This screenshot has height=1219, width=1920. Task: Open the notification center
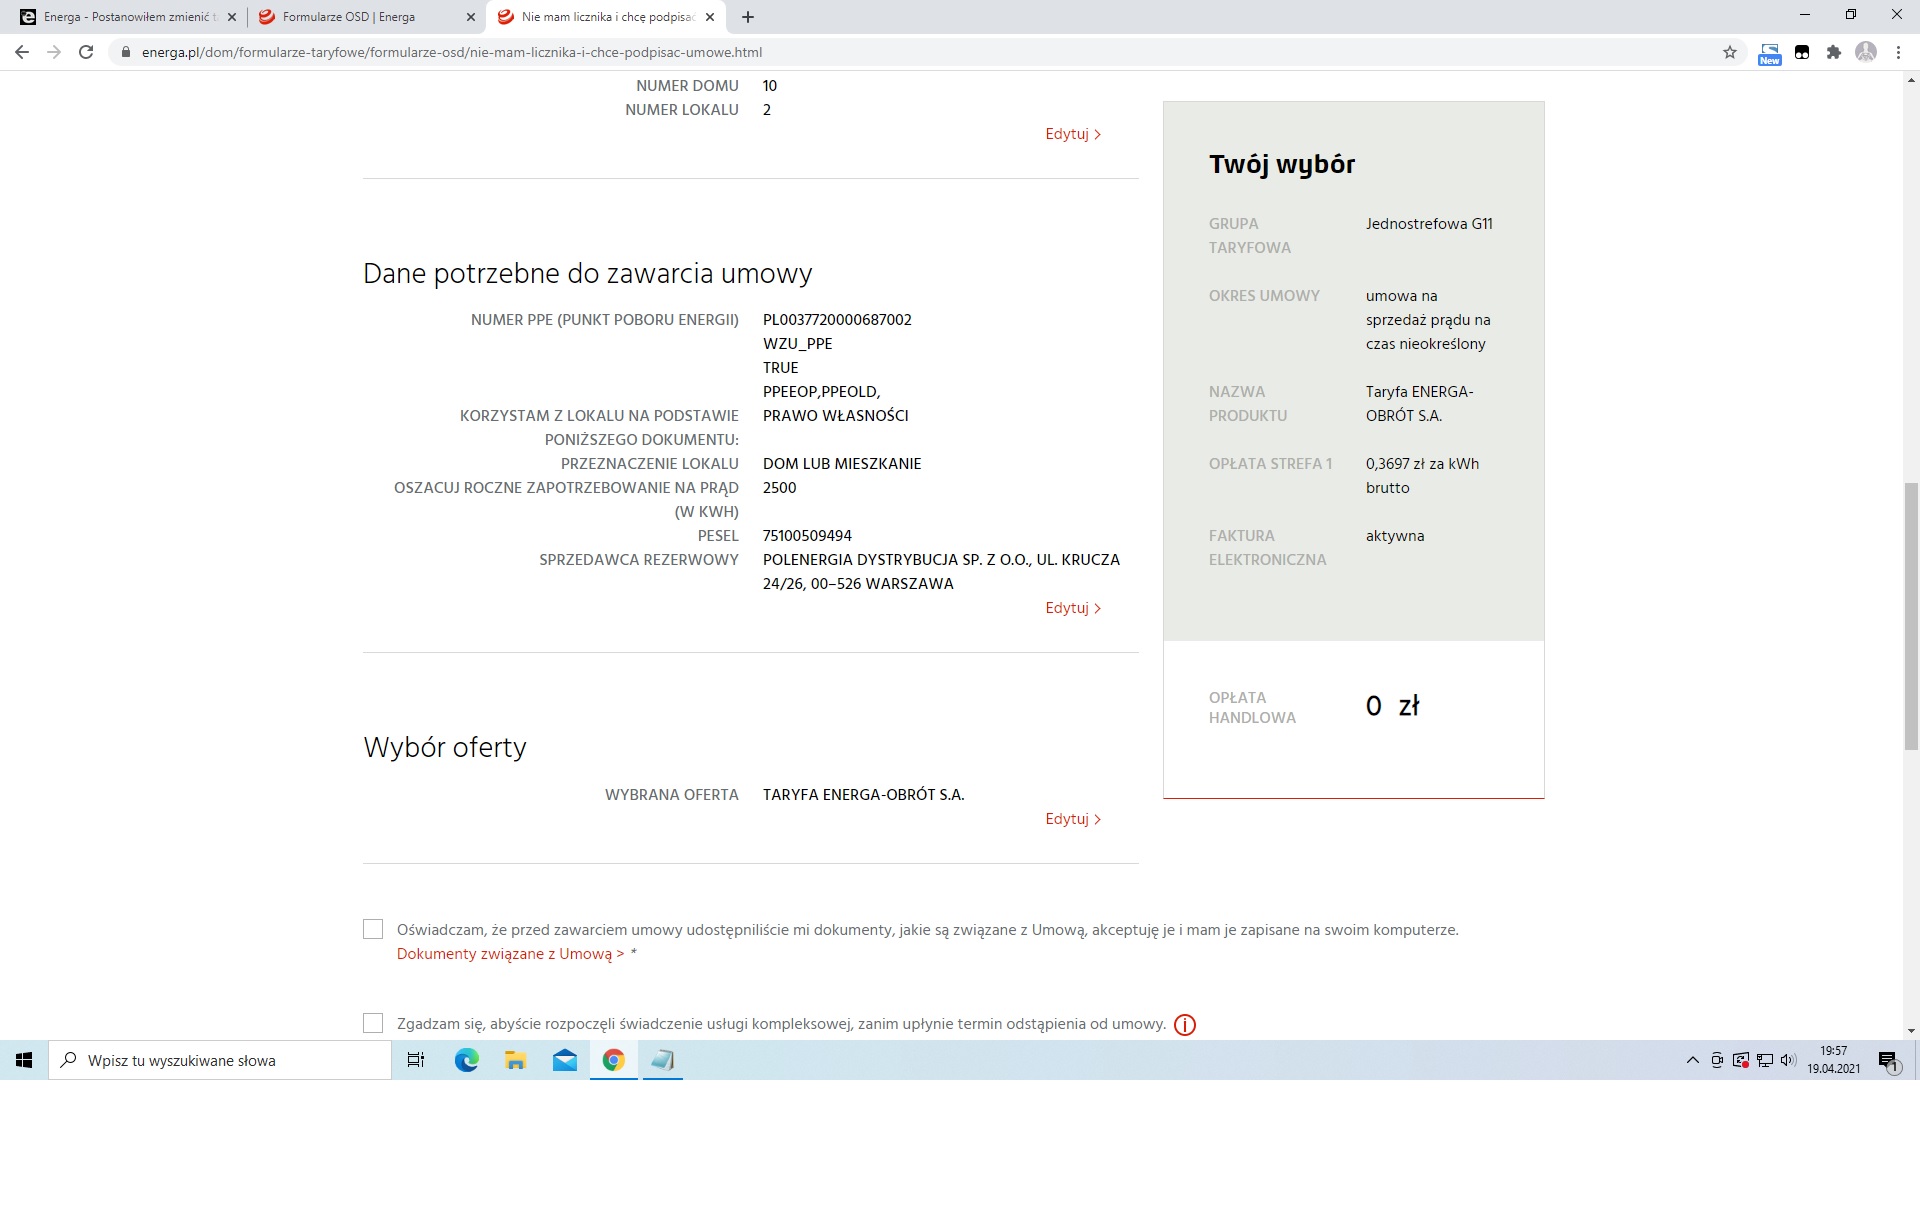(1888, 1061)
